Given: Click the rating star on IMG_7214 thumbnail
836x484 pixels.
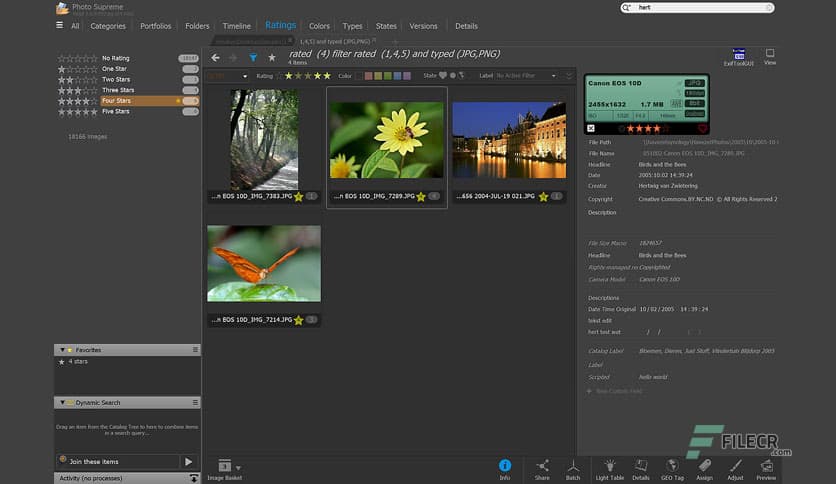Looking at the screenshot, I should coord(299,320).
